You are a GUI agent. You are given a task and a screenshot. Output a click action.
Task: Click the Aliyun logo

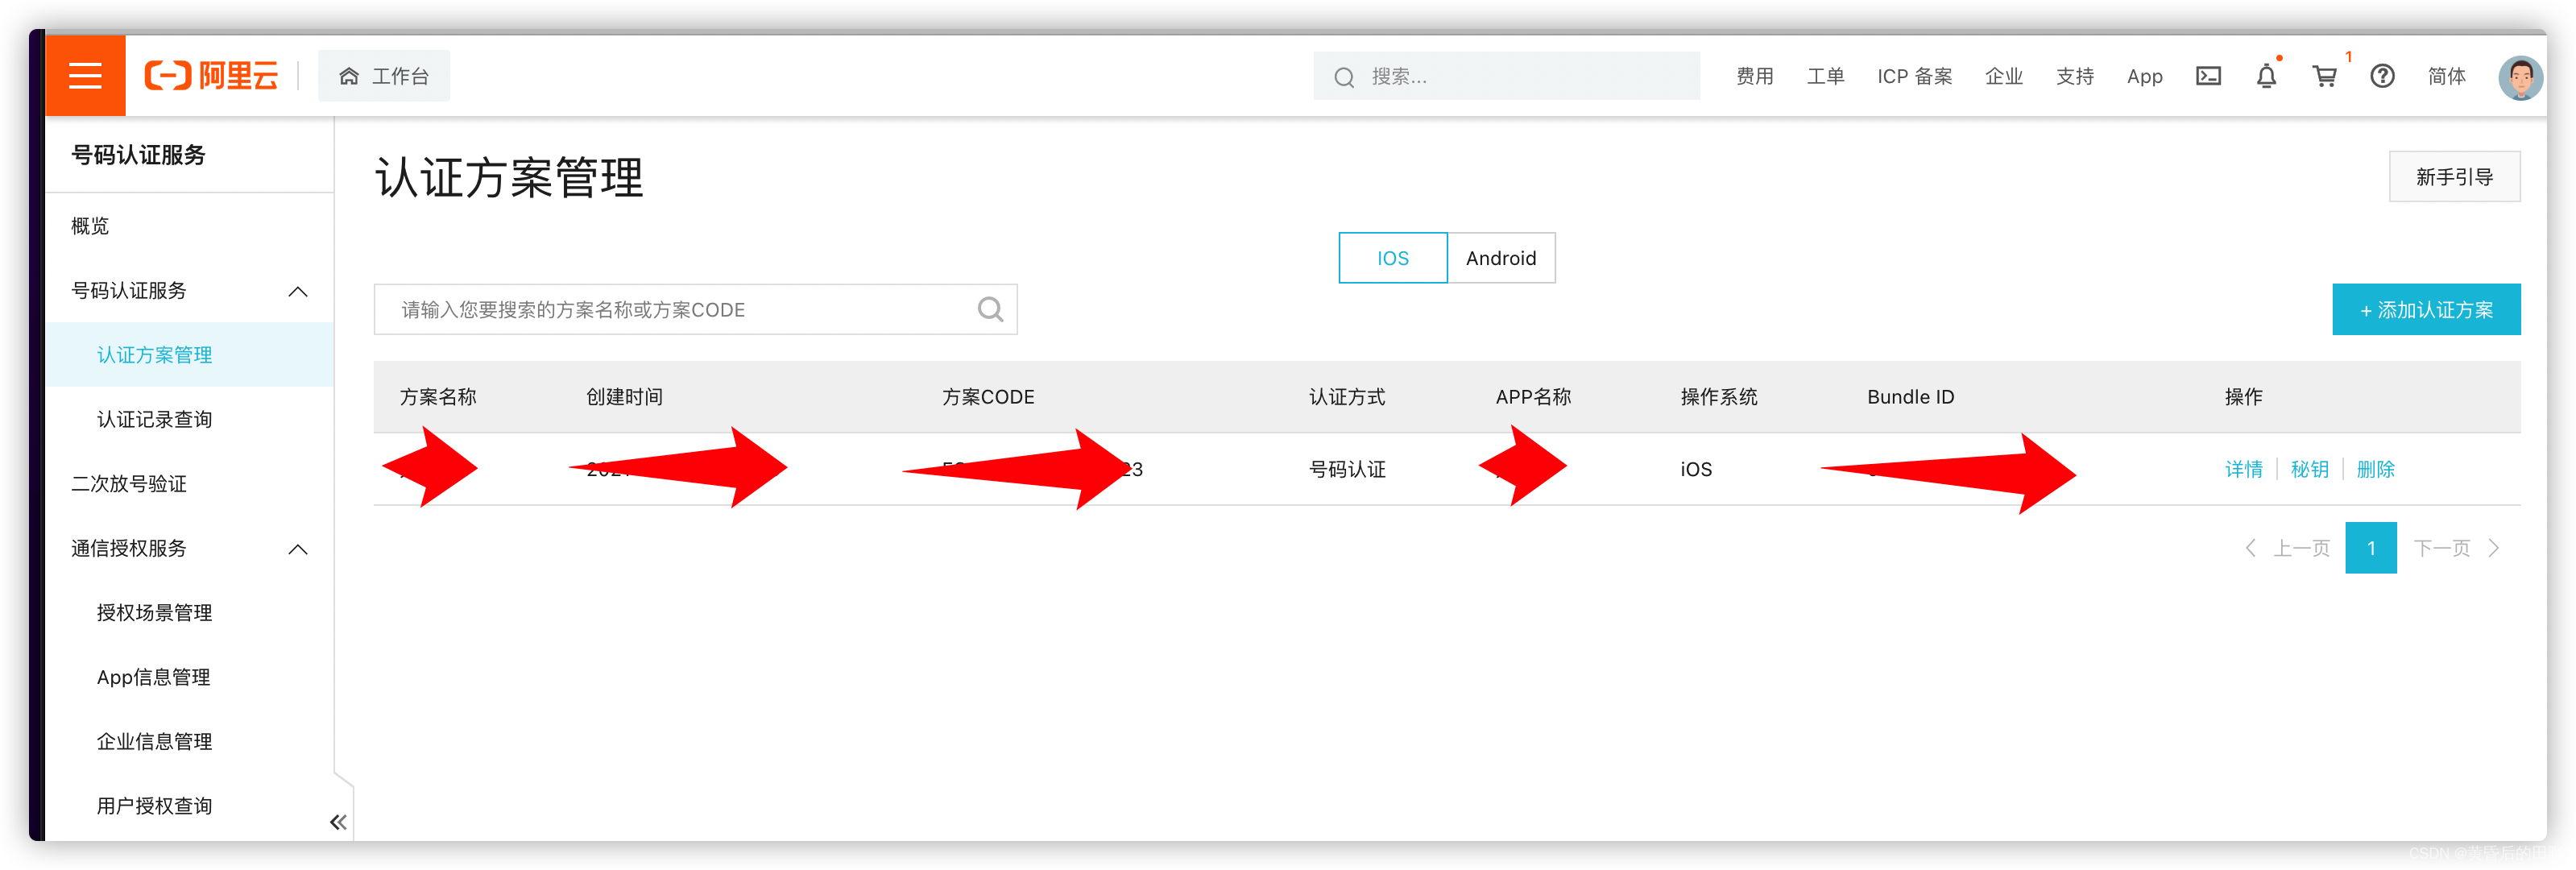point(211,76)
